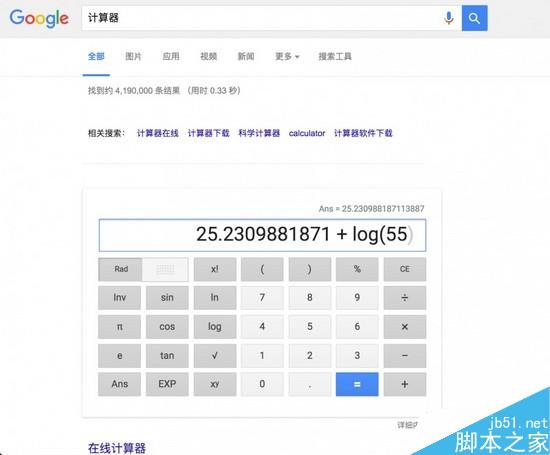Go to the 视频 tab
Viewport: 550px width, 455px height.
(x=208, y=56)
